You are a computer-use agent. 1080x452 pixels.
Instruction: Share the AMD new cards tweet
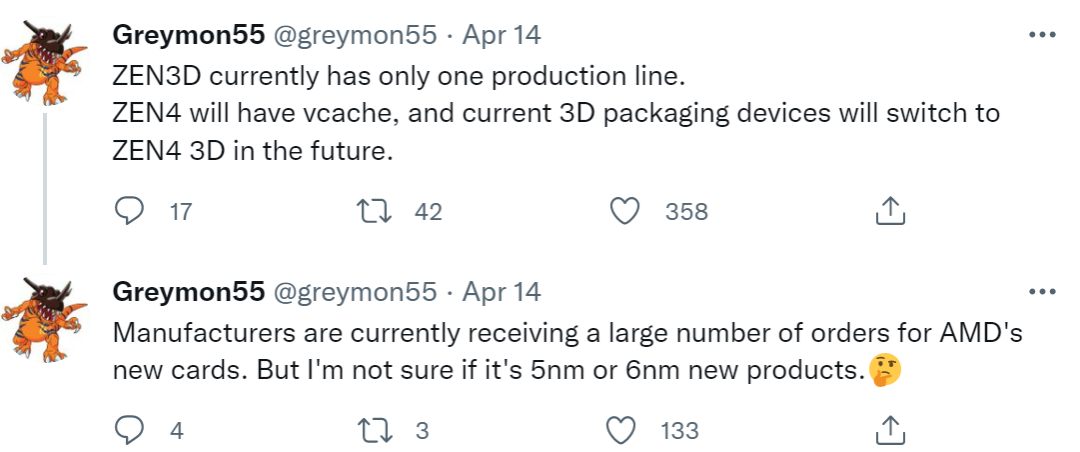pos(889,431)
